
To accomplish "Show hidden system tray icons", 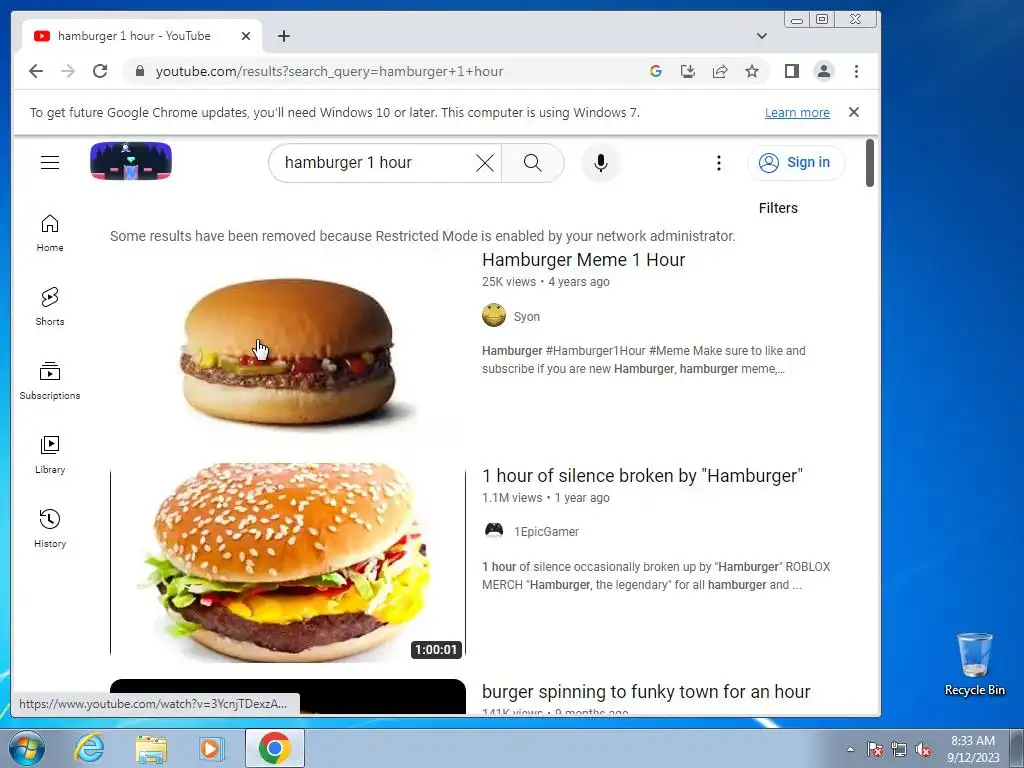I will point(850,749).
